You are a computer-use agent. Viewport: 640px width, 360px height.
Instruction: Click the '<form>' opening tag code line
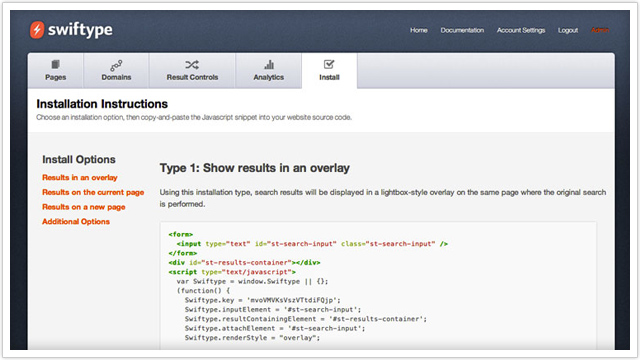(x=181, y=234)
